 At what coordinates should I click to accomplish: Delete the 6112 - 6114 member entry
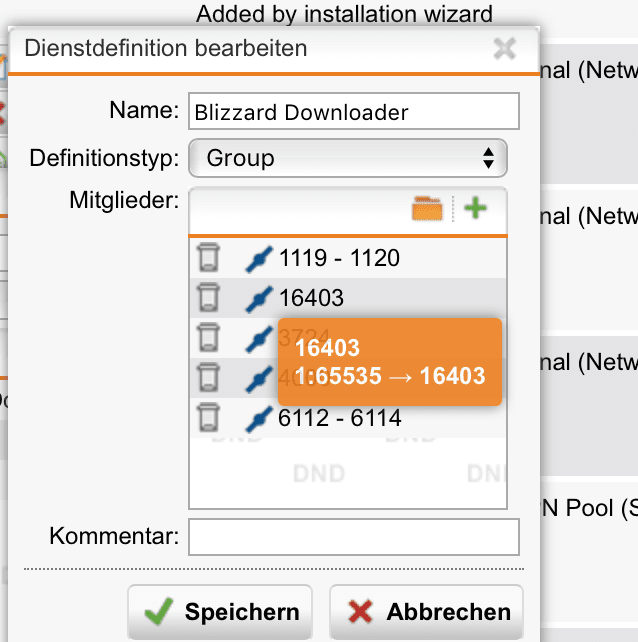coord(208,417)
